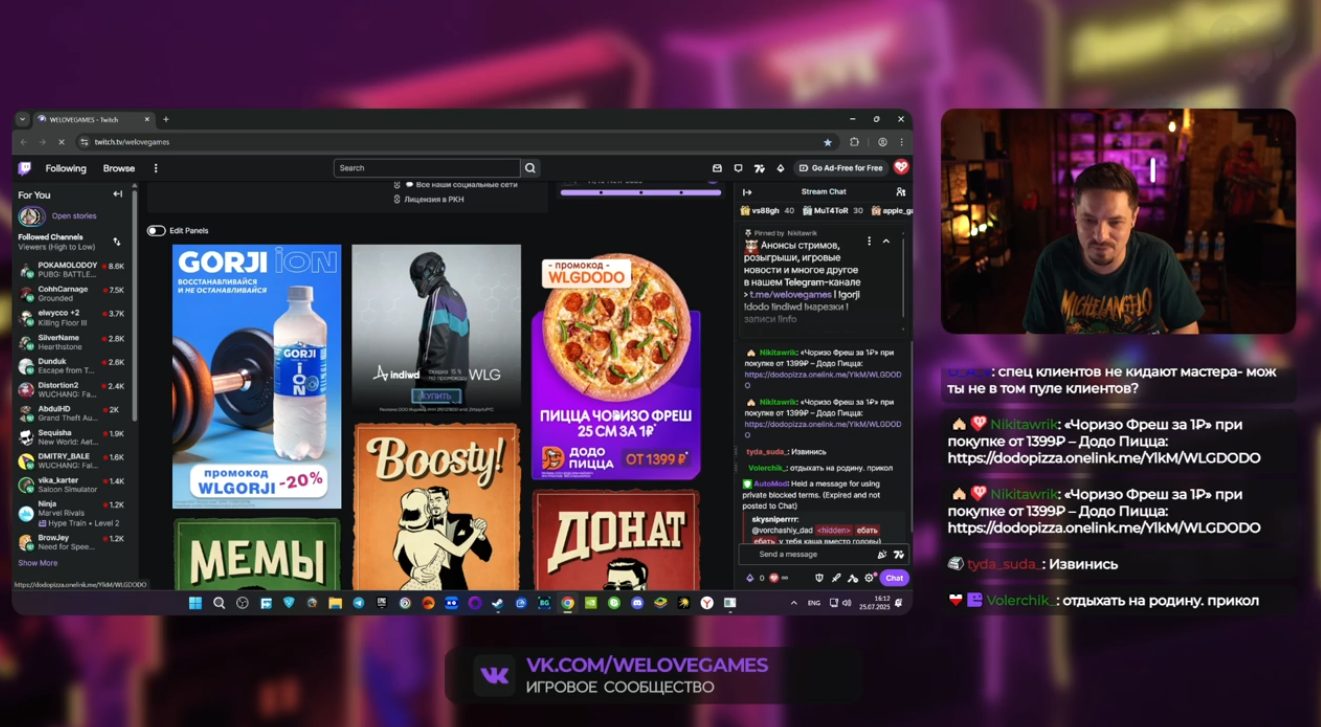Toggle the Edit Panels switch
The image size is (1321, 727).
click(x=156, y=231)
